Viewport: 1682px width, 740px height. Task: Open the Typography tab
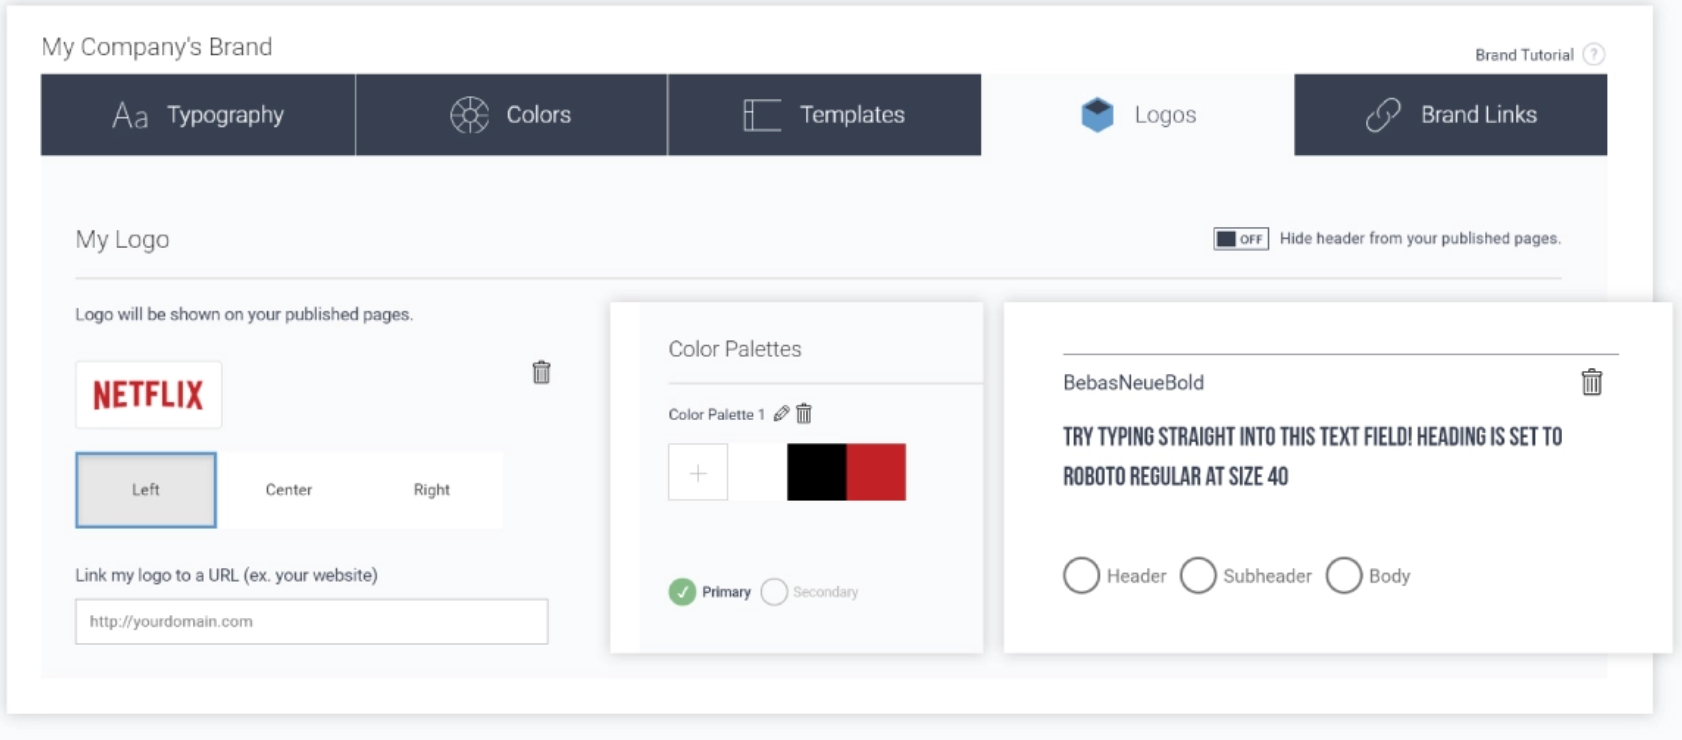[198, 115]
